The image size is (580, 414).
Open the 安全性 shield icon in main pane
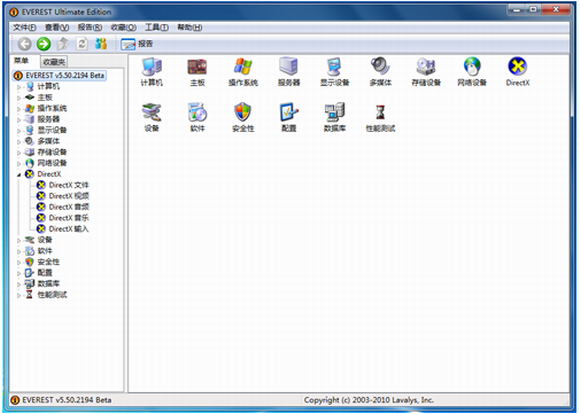point(243,118)
